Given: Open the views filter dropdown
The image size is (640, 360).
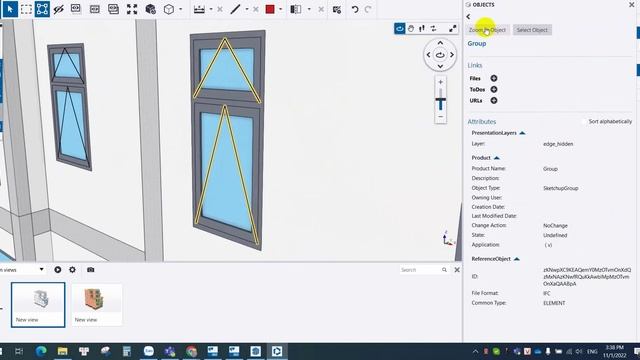Looking at the screenshot, I should coord(41,269).
